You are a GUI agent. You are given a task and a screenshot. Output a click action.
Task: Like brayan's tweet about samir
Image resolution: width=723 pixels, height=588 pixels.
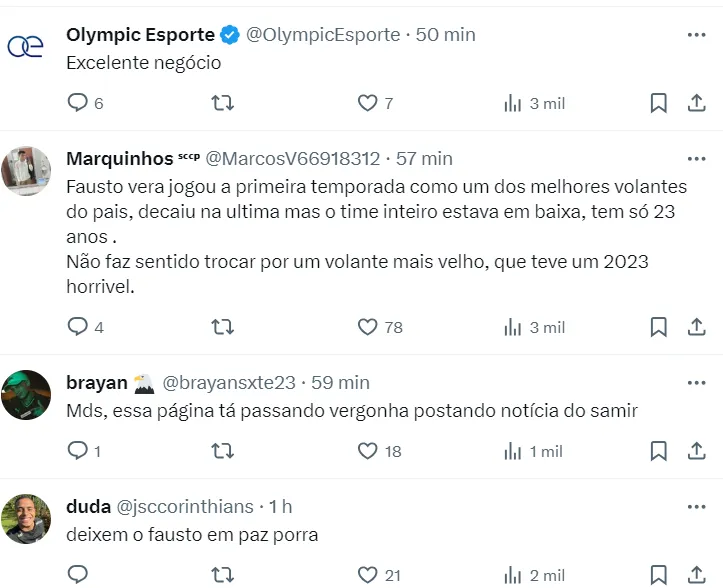pos(368,451)
